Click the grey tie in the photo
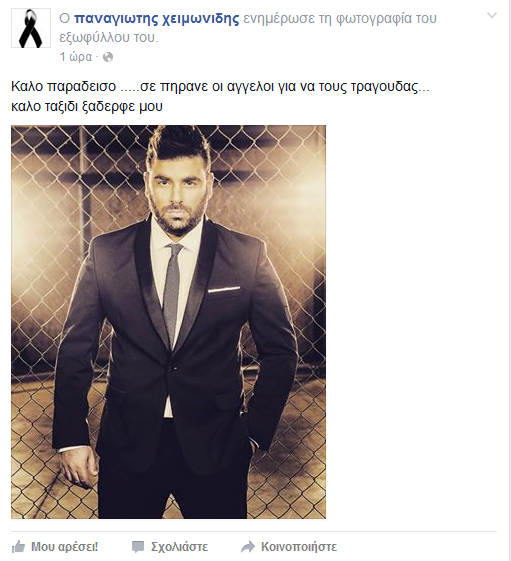 (172, 293)
